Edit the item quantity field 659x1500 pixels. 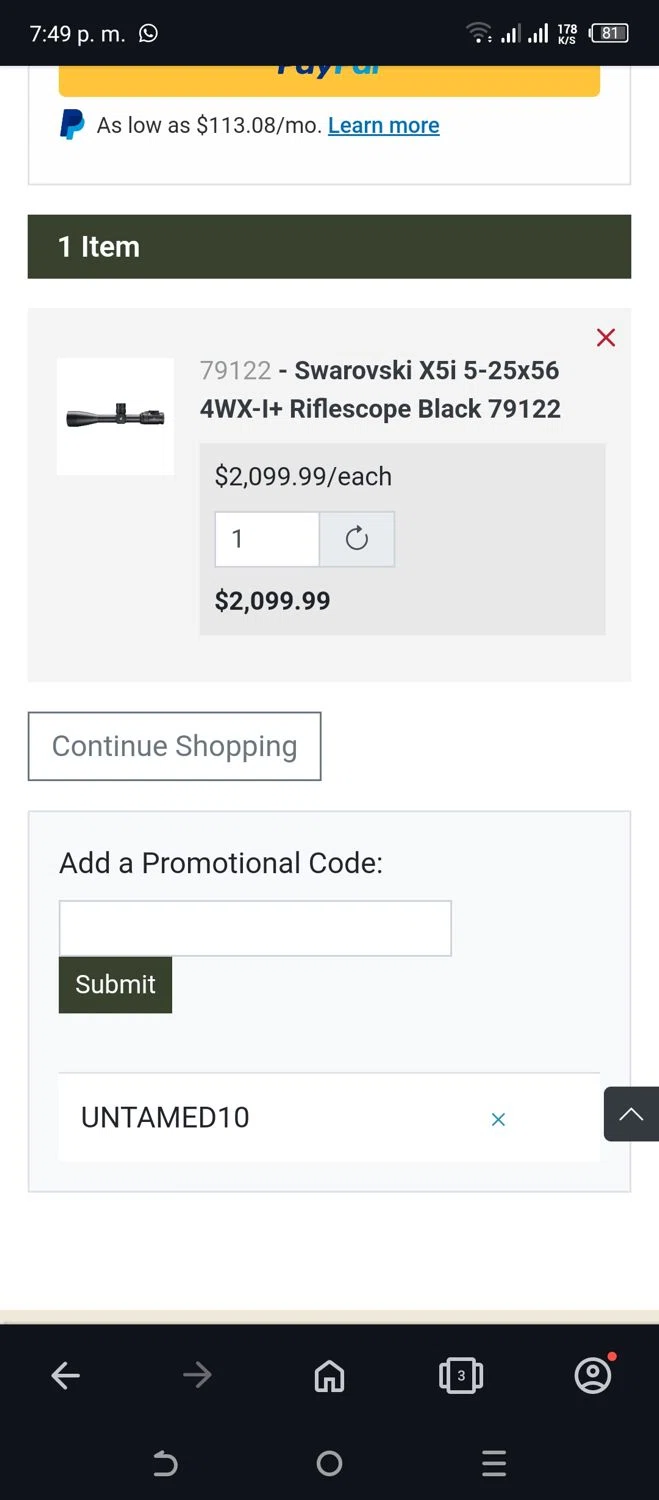267,540
